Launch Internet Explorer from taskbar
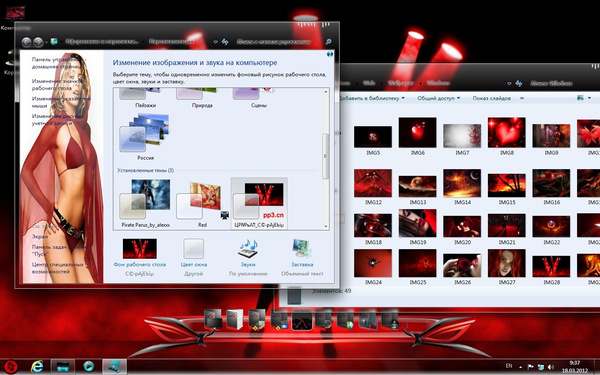Screen dimensions: 600x375 (x=37, y=367)
